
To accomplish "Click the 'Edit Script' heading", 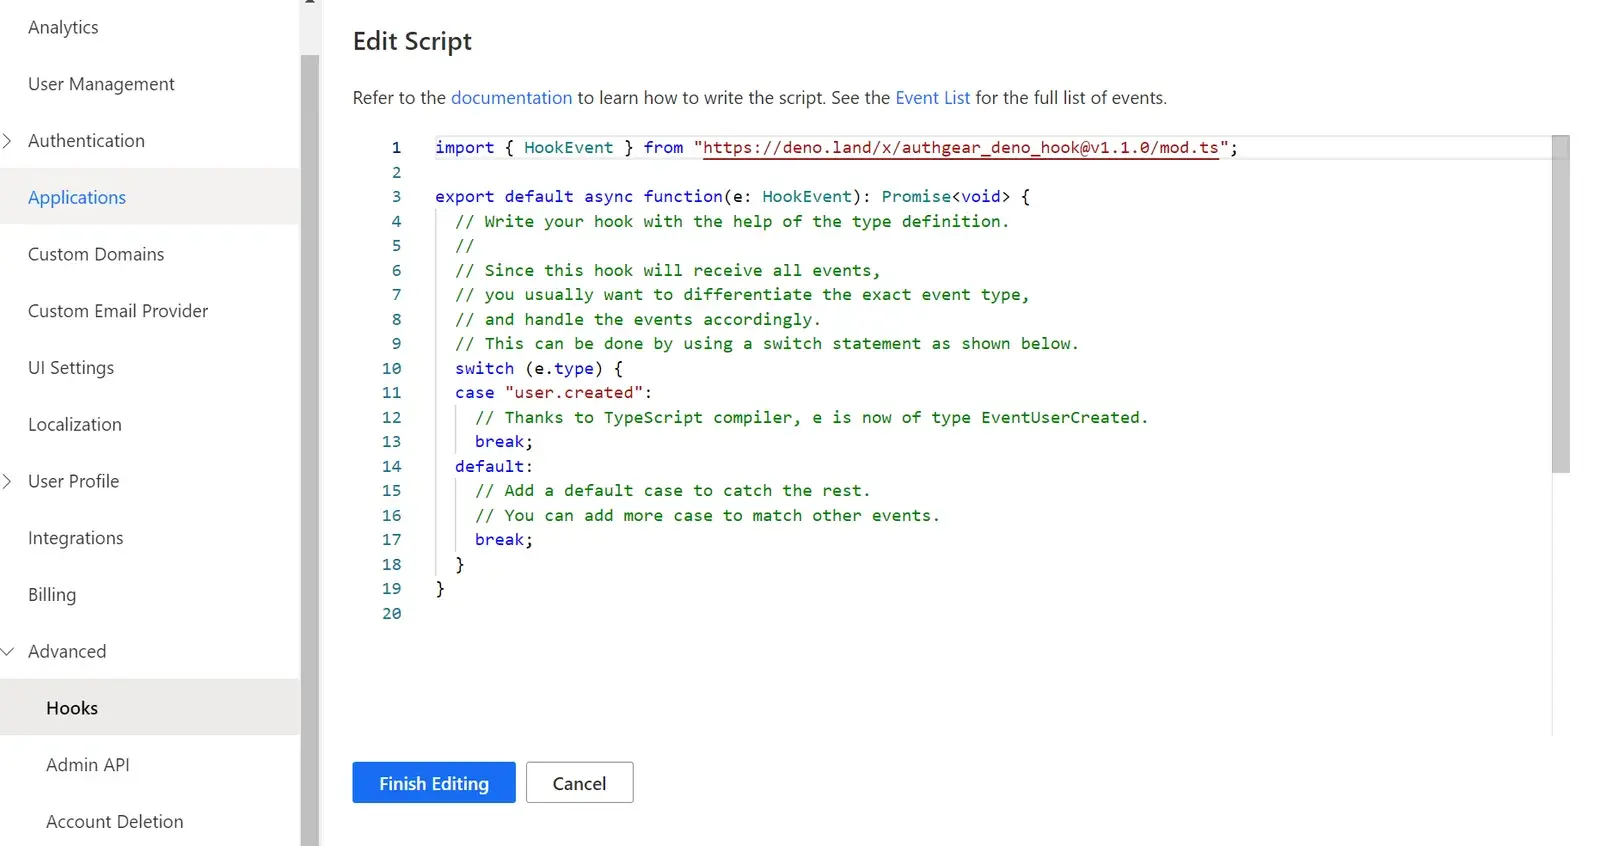I will 412,41.
